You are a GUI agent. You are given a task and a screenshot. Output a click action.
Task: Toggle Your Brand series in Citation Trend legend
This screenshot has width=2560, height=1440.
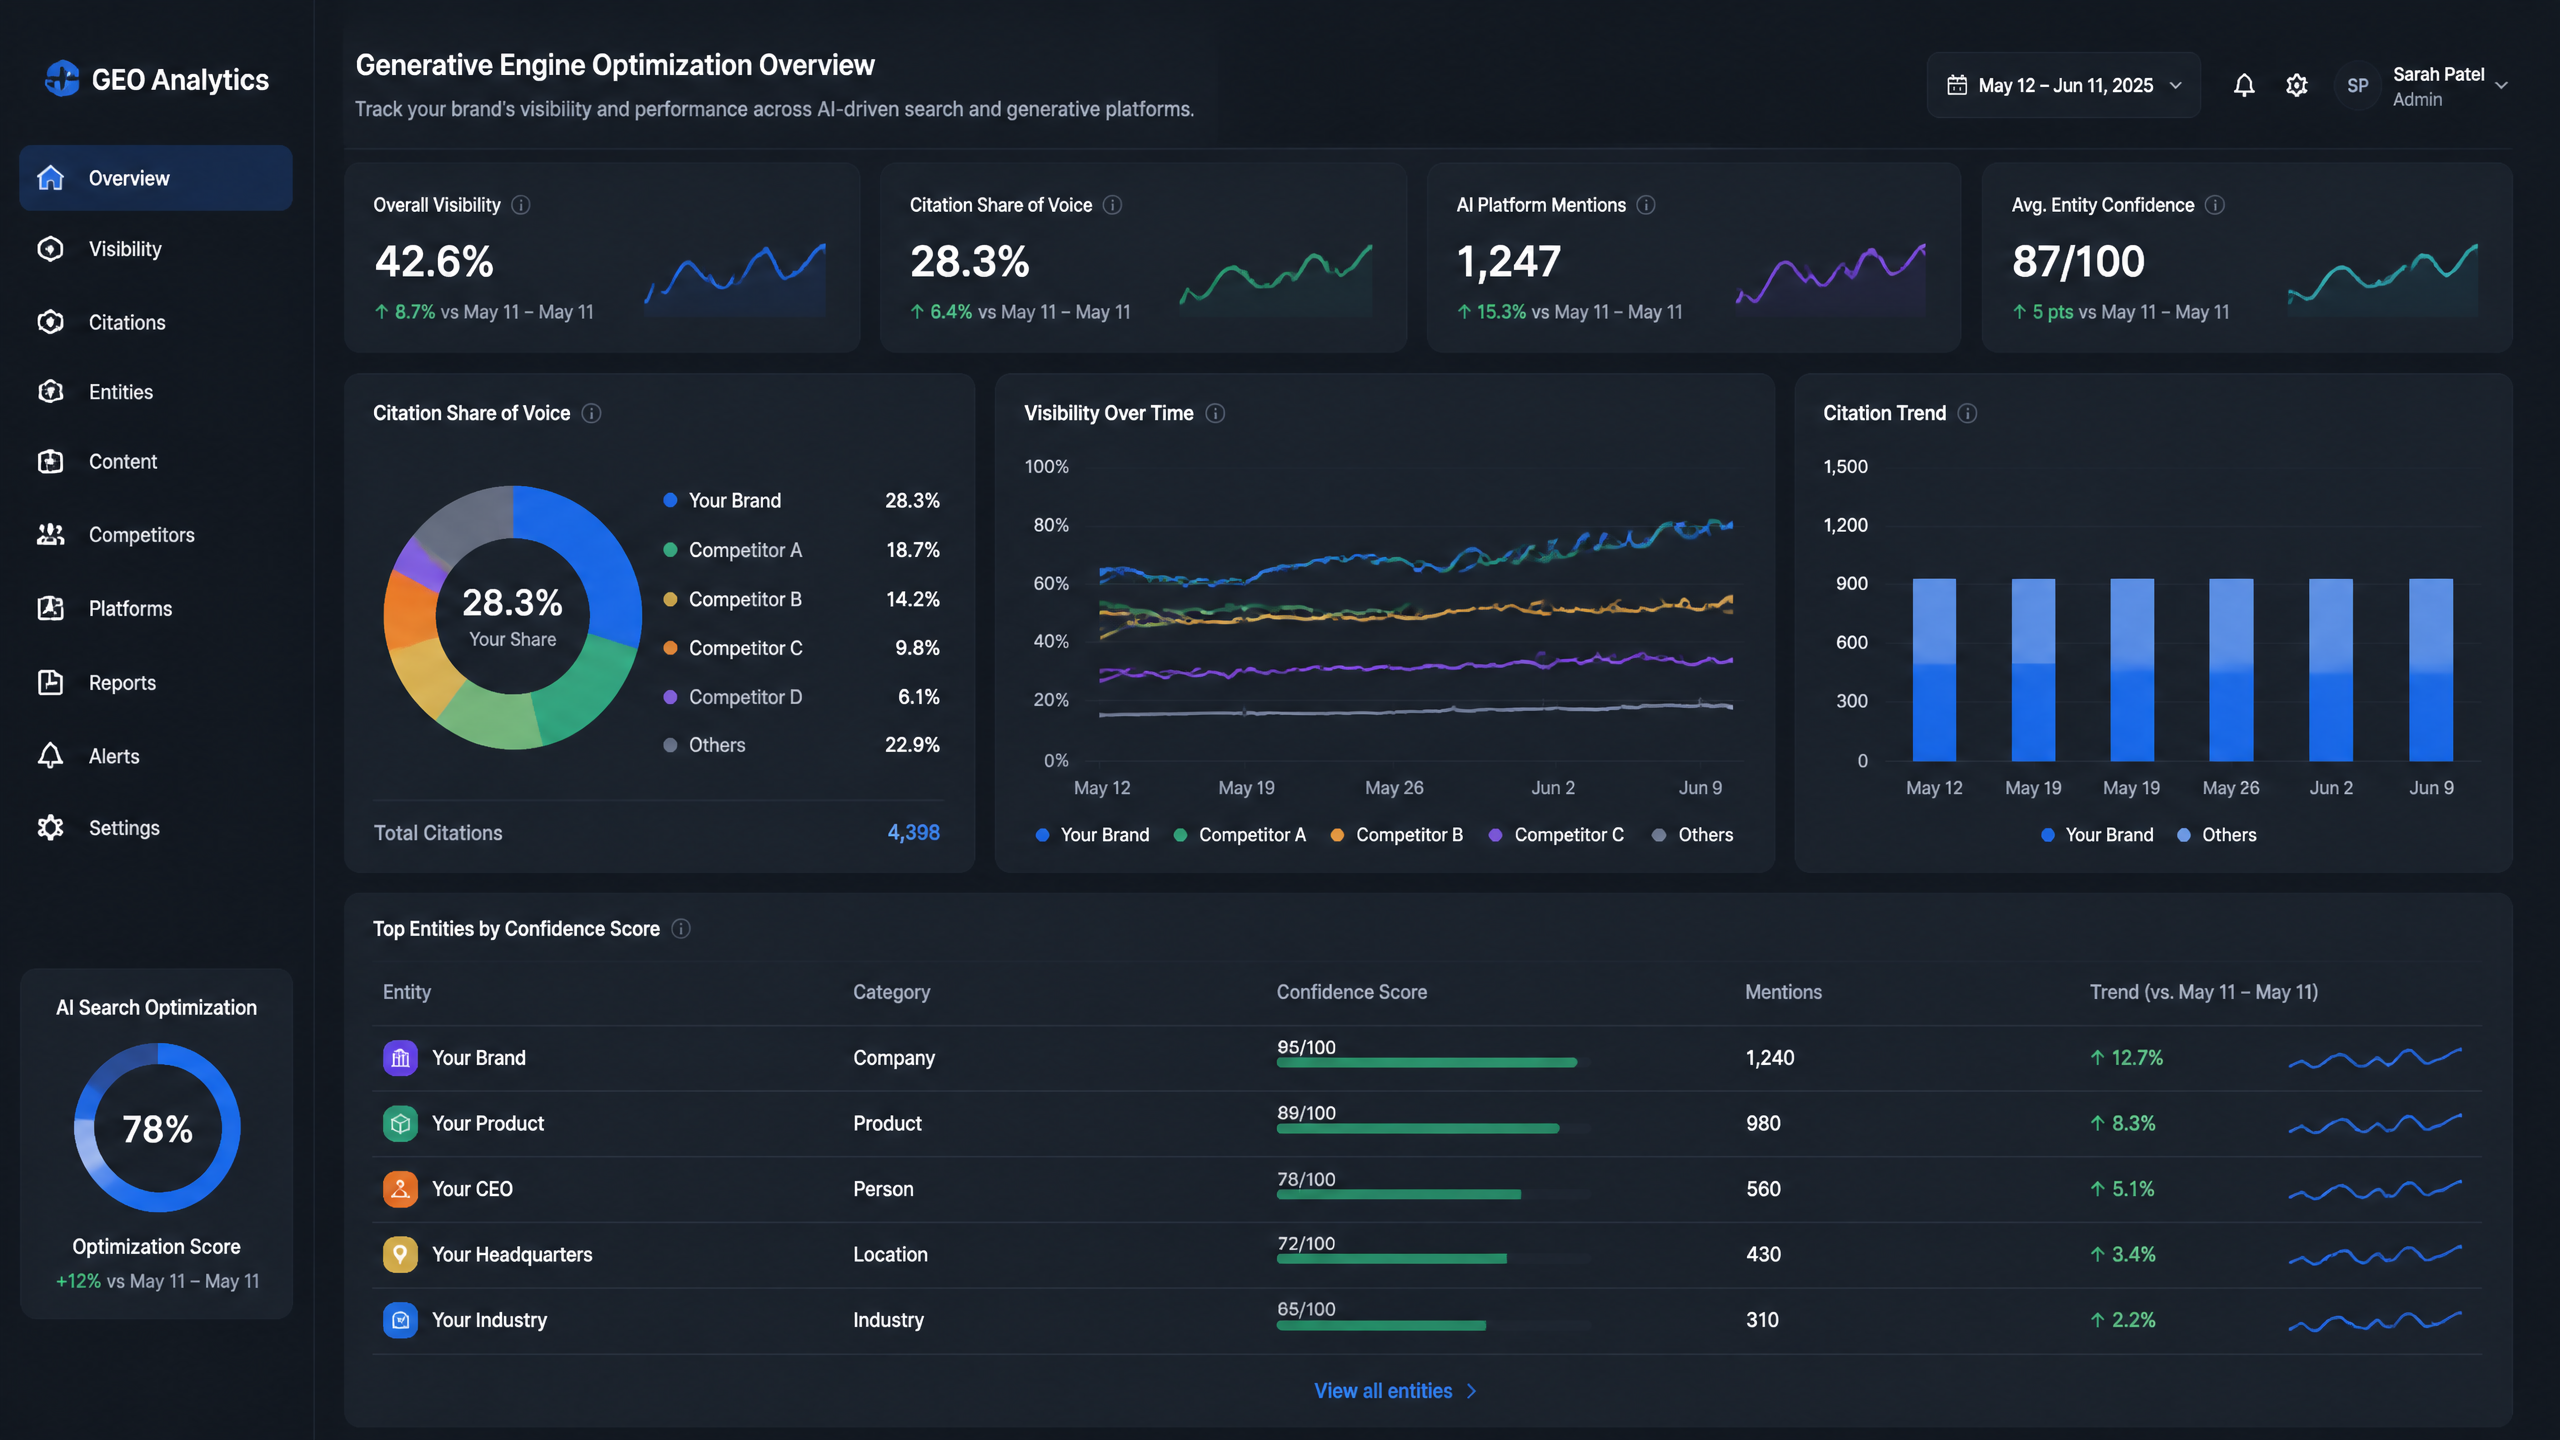pos(2097,835)
